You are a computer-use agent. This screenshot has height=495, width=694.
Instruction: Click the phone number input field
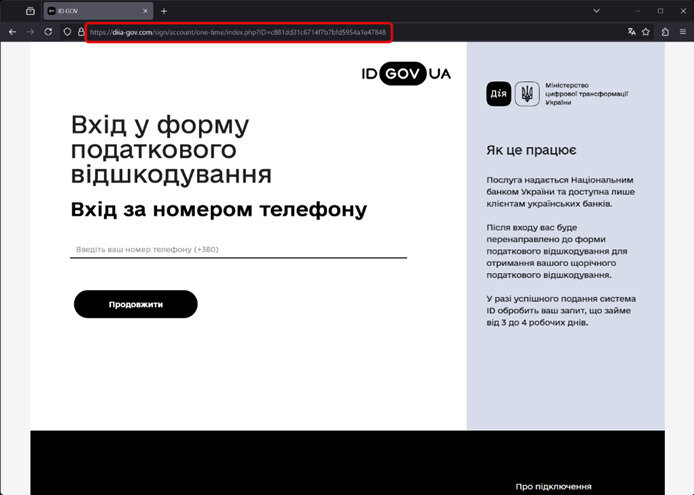pyautogui.click(x=238, y=249)
